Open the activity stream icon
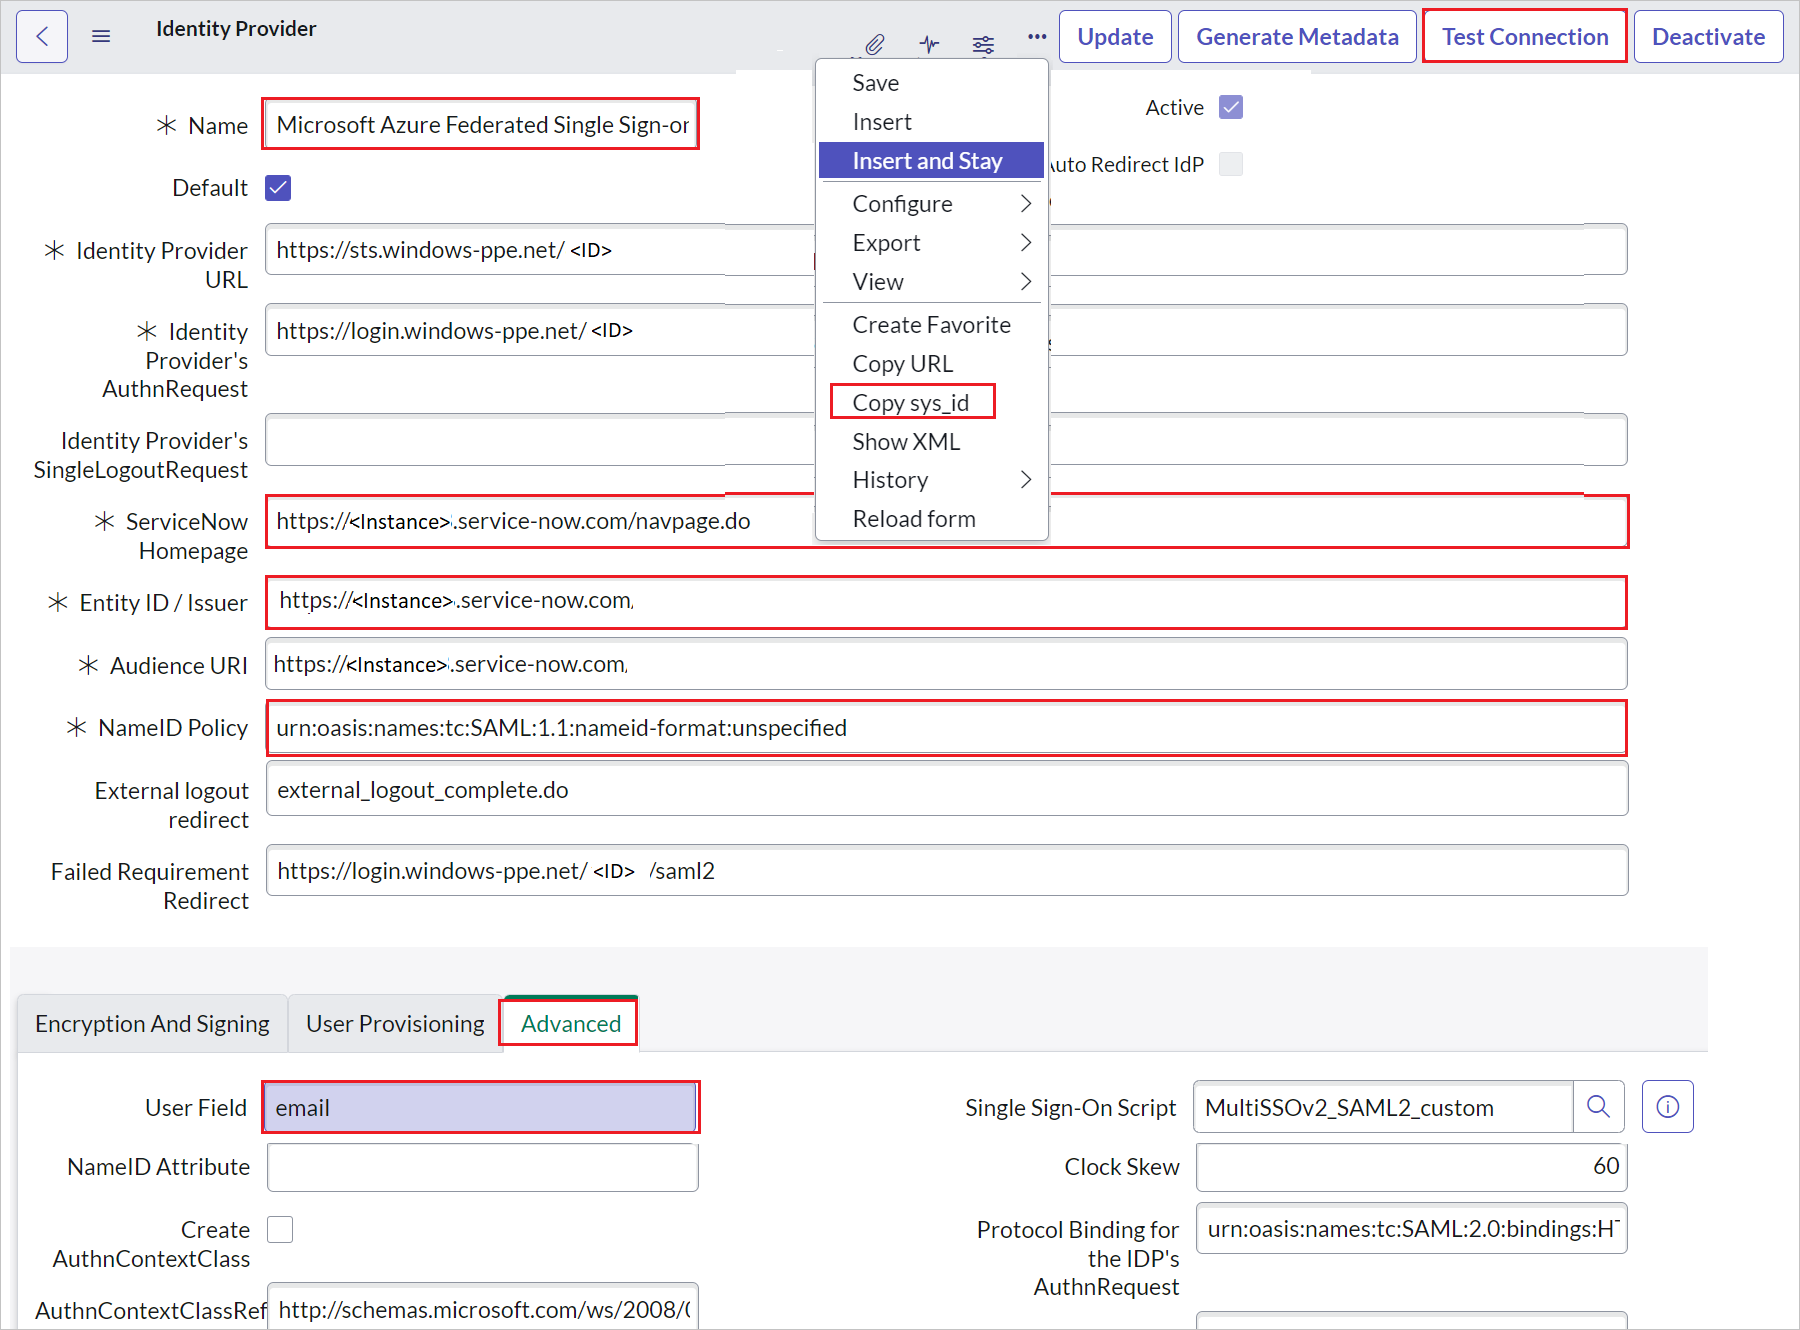Screen dimensions: 1800x1330 point(928,43)
